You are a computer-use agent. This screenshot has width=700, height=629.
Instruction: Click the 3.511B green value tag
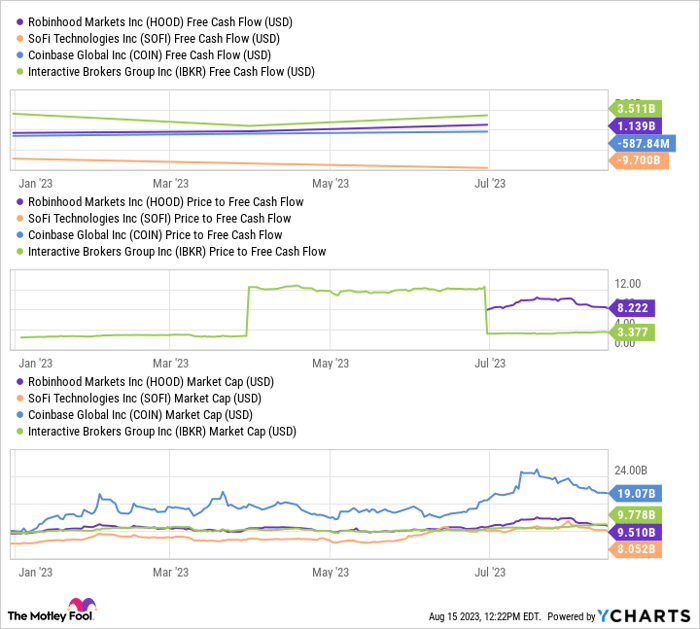point(635,108)
